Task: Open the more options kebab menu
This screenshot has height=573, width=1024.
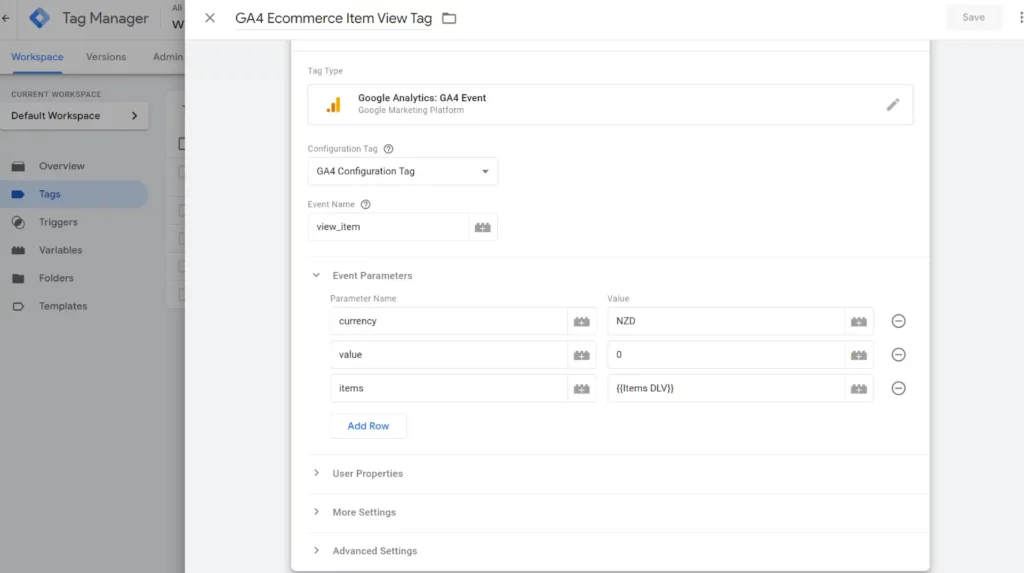Action: click(1021, 18)
